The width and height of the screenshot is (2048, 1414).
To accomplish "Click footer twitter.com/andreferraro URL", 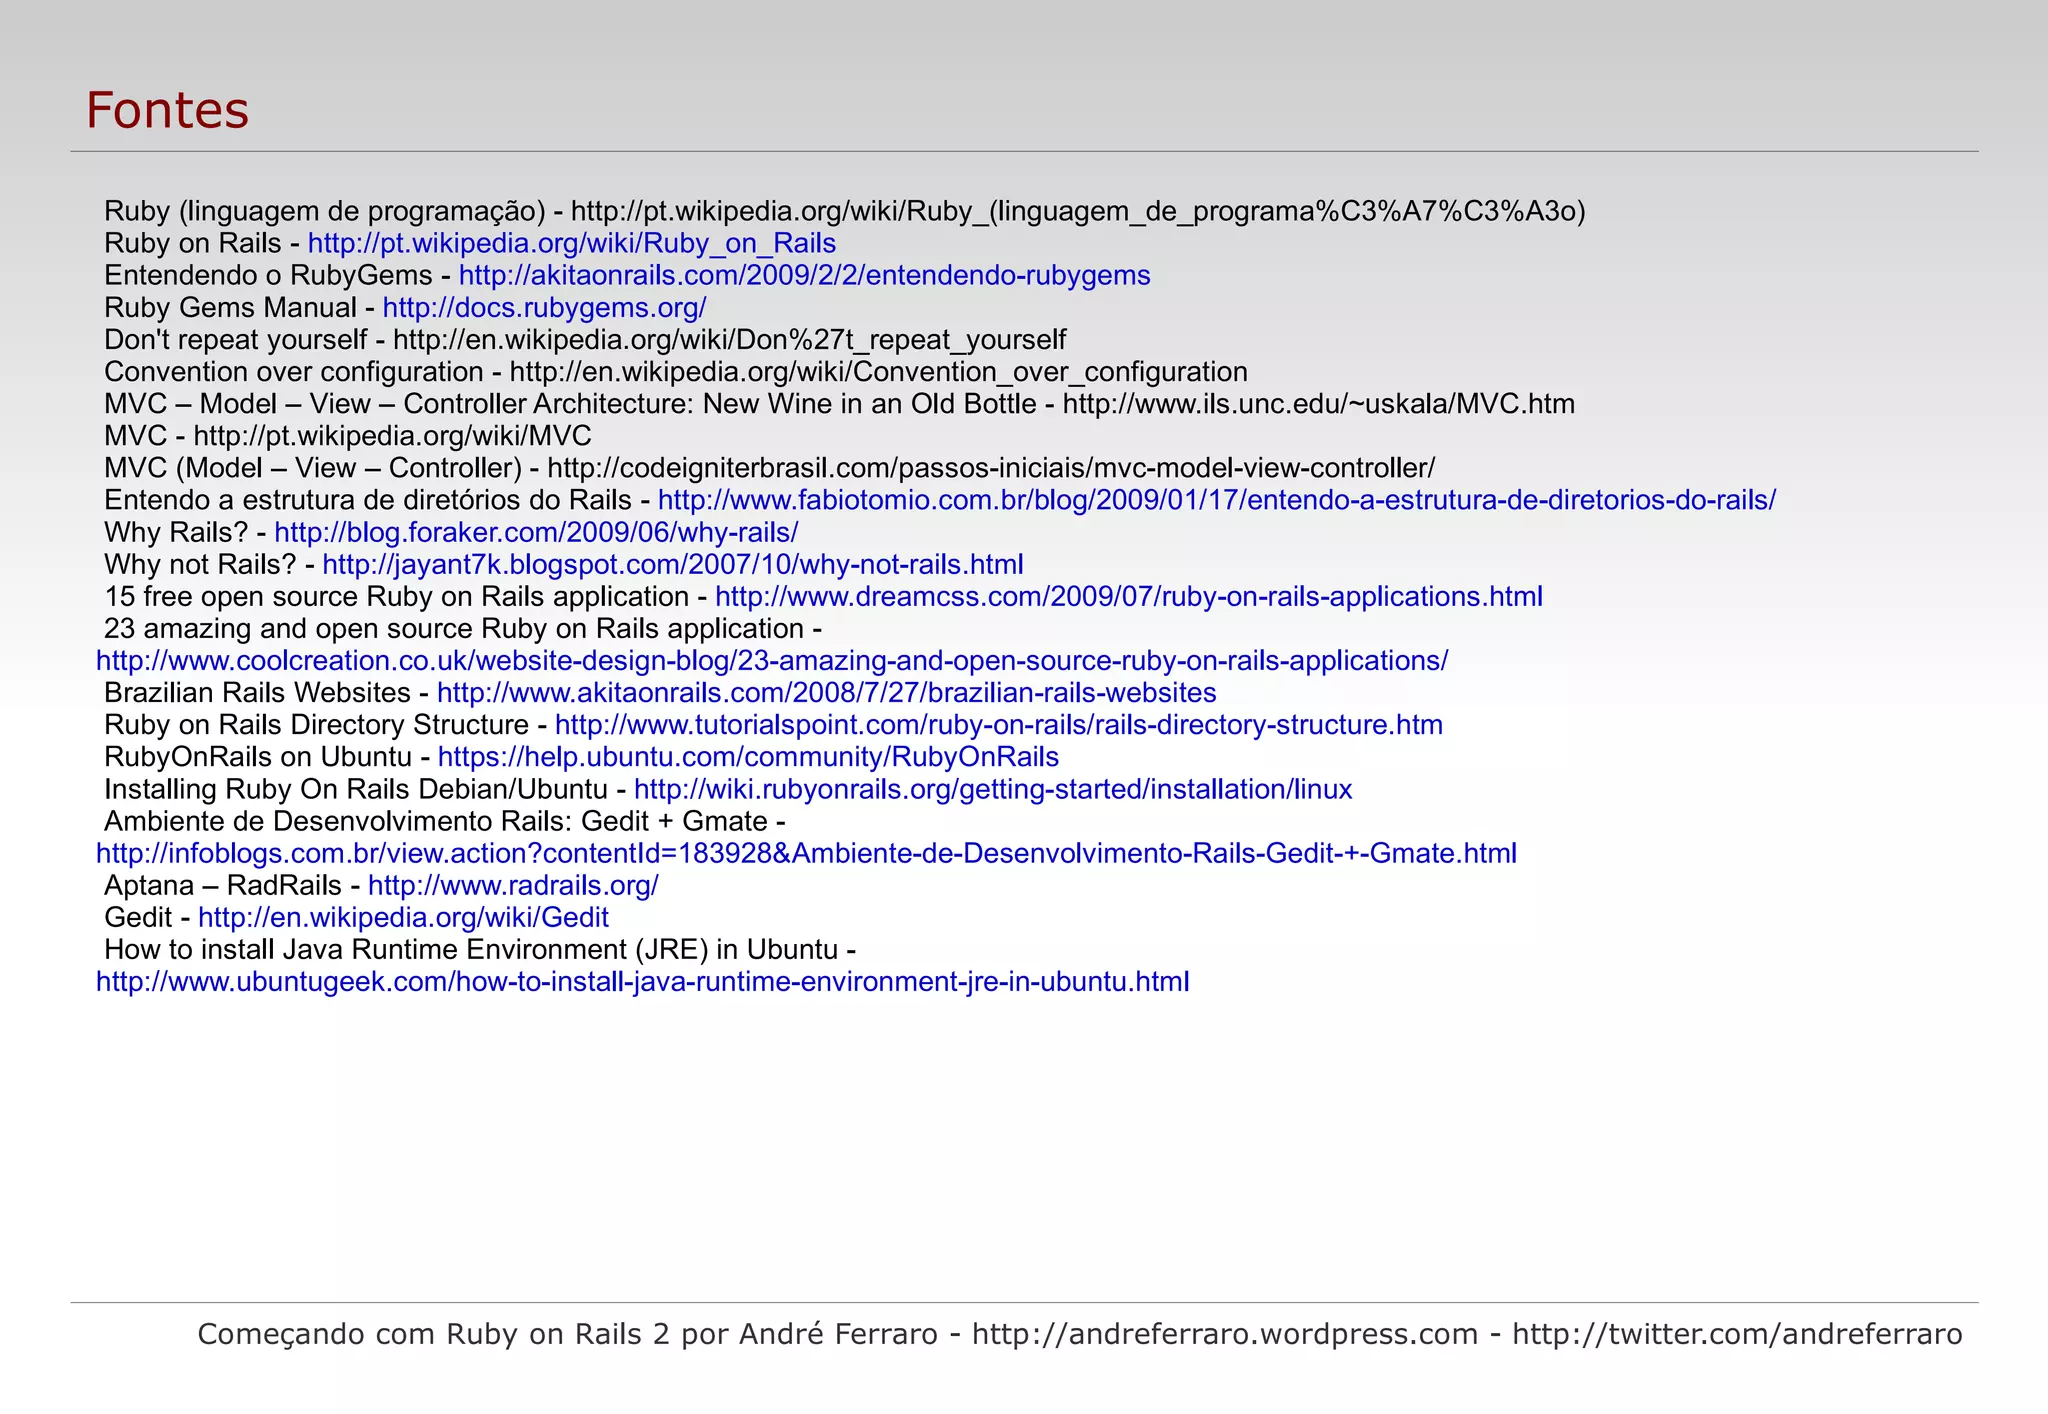I will tap(1737, 1333).
